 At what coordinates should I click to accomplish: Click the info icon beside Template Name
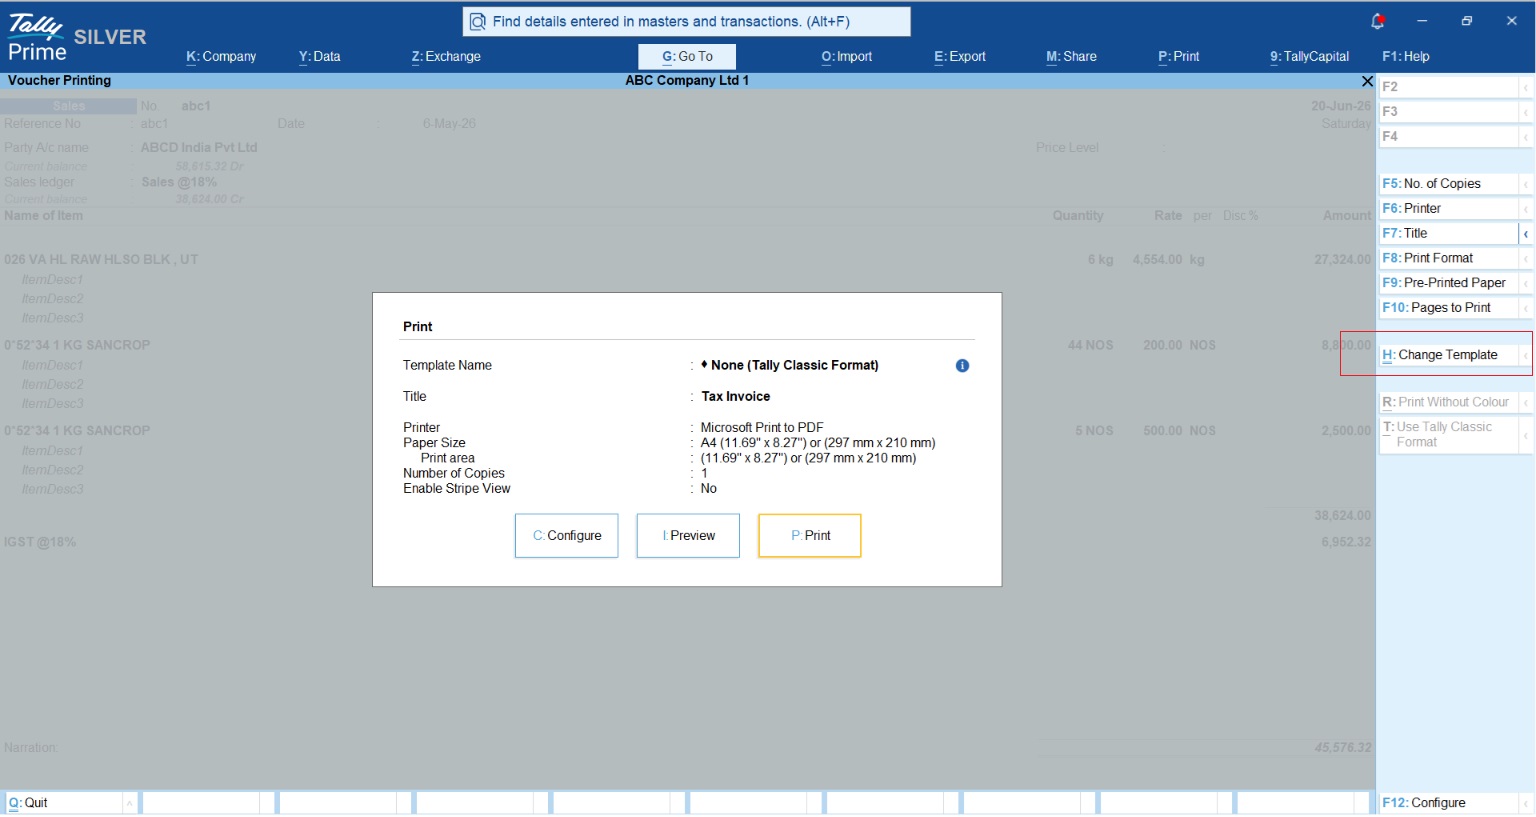(x=962, y=366)
